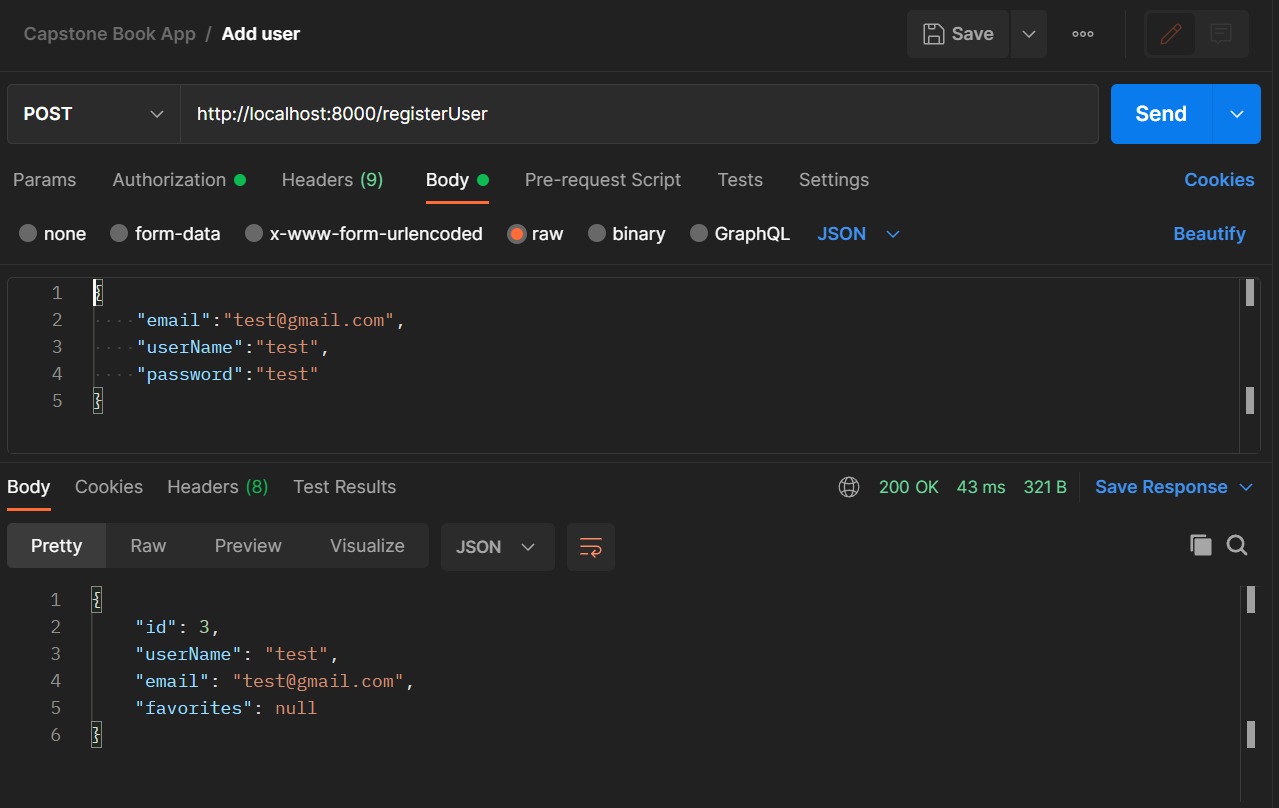Select the raw radio option
1279x808 pixels.
point(536,234)
